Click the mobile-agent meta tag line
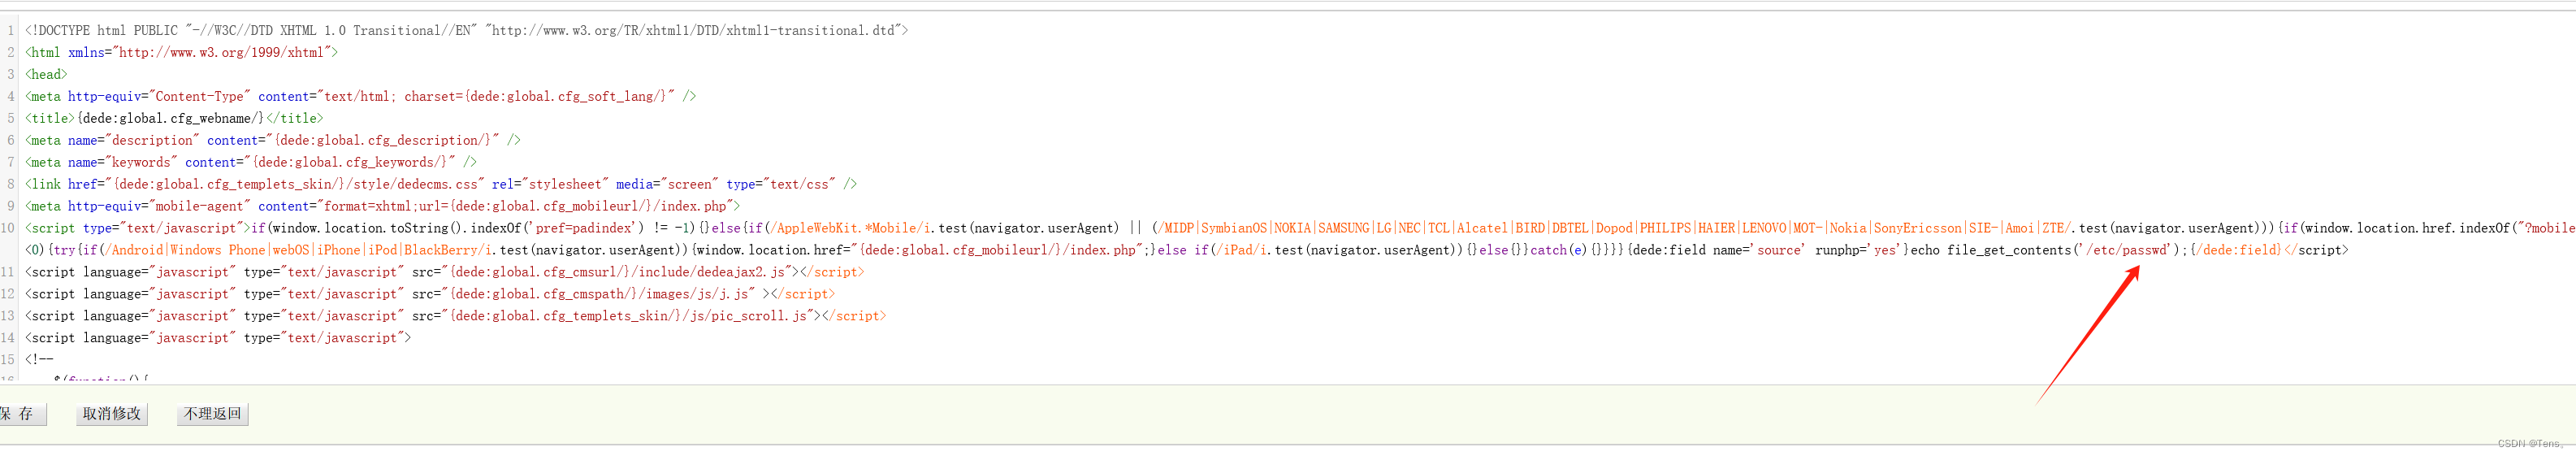The image size is (2576, 456). [x=382, y=207]
